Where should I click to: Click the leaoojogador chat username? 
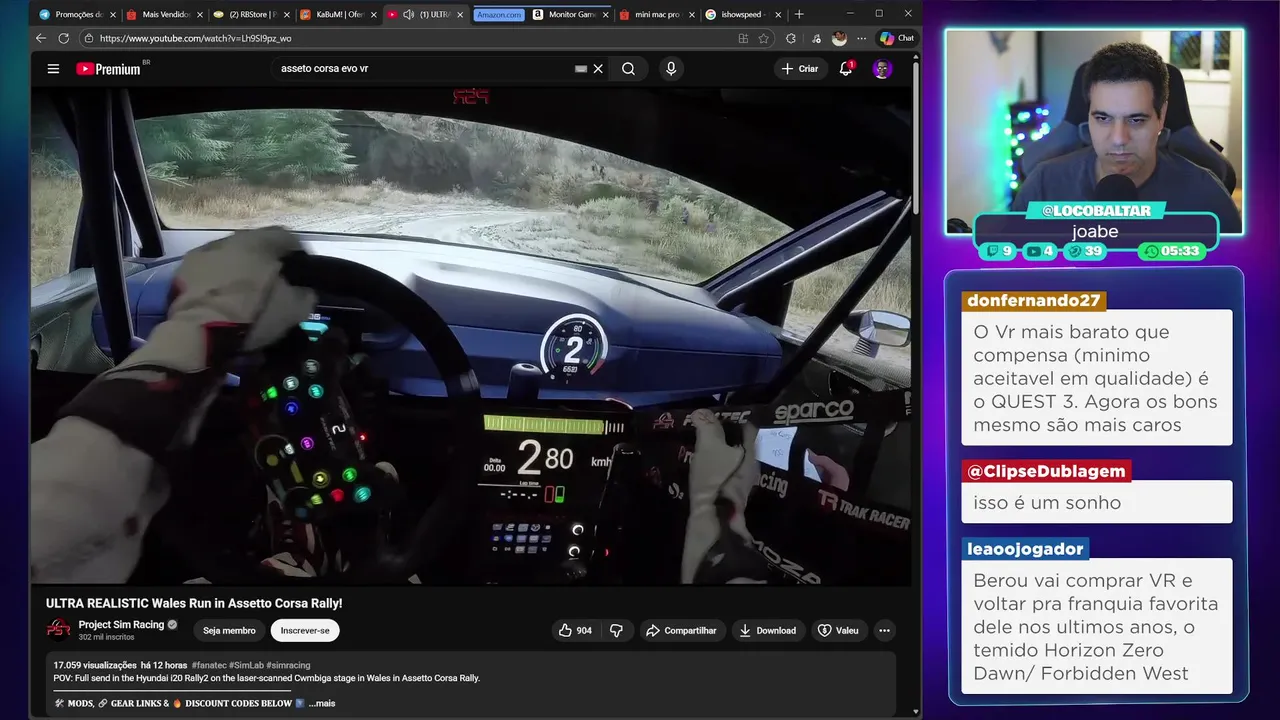point(1025,549)
